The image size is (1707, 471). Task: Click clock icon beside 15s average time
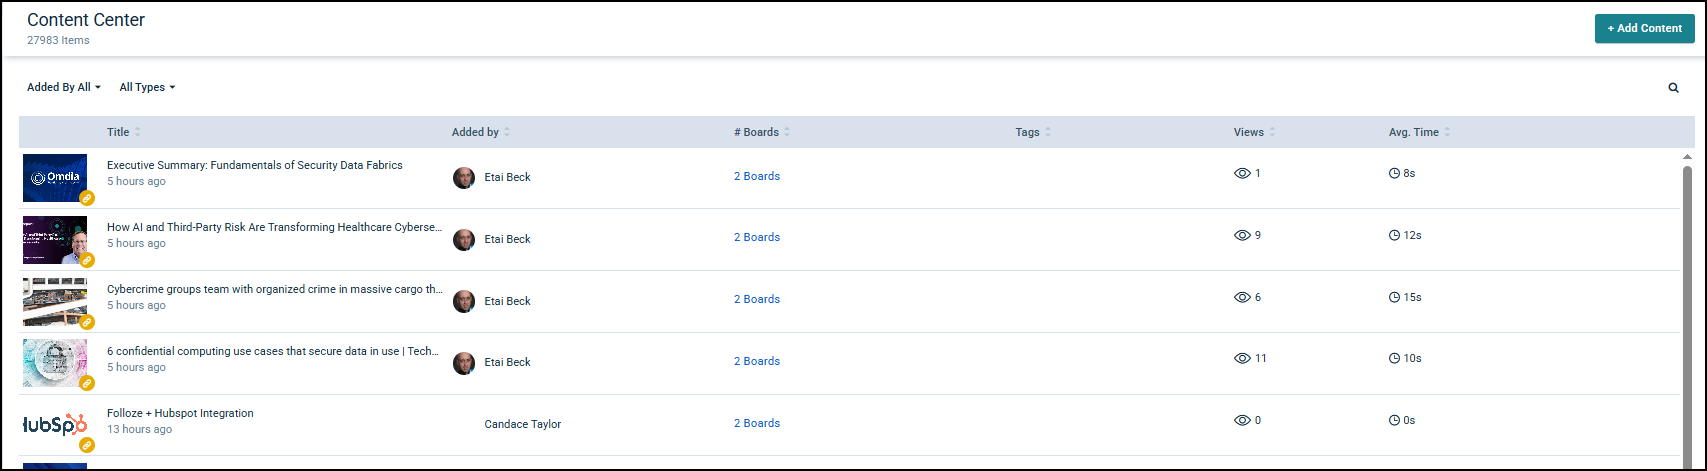pyautogui.click(x=1394, y=298)
